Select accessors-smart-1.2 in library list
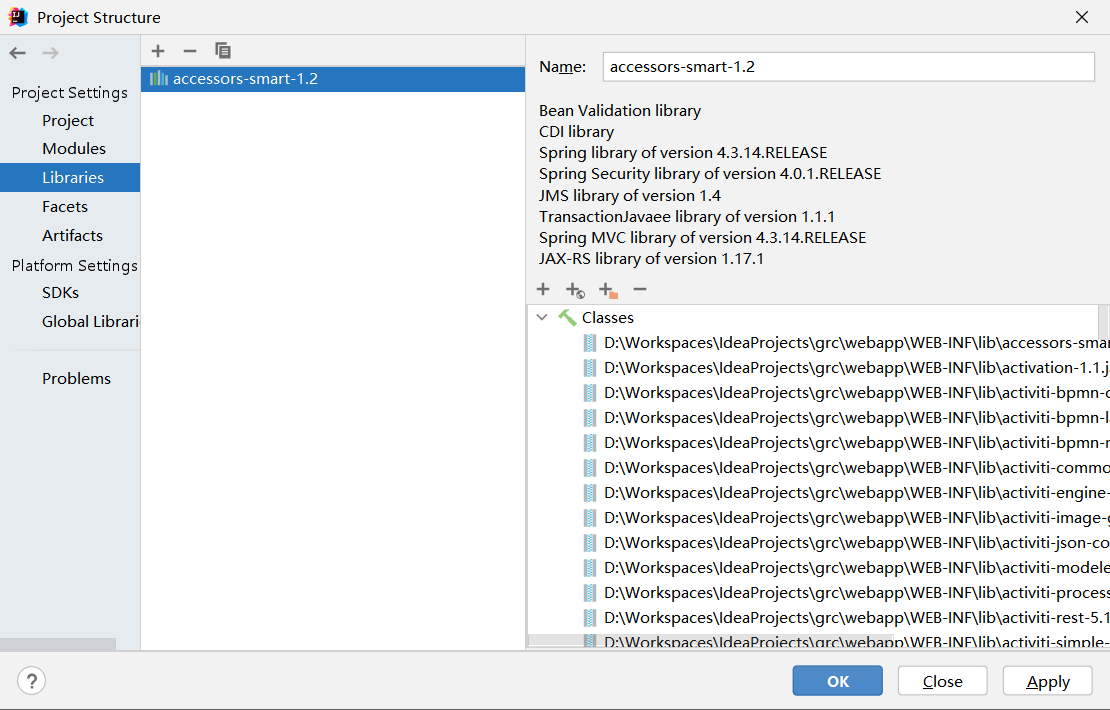Viewport: 1110px width, 710px height. 333,79
